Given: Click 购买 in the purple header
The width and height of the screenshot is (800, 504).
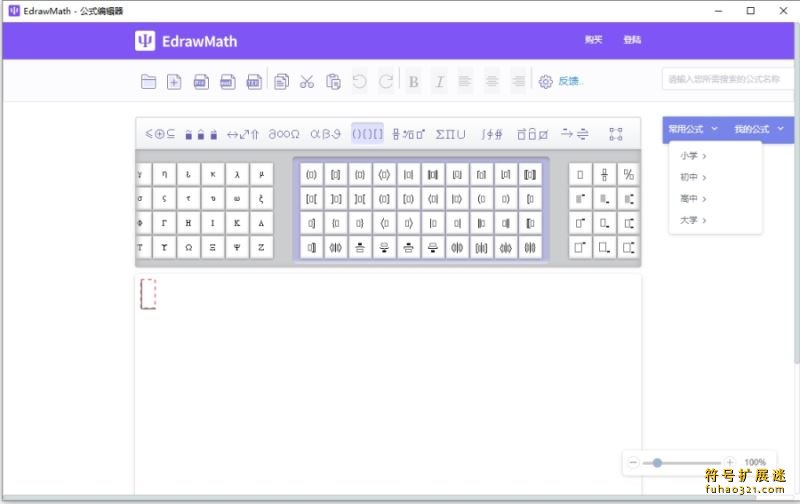Looking at the screenshot, I should (593, 40).
